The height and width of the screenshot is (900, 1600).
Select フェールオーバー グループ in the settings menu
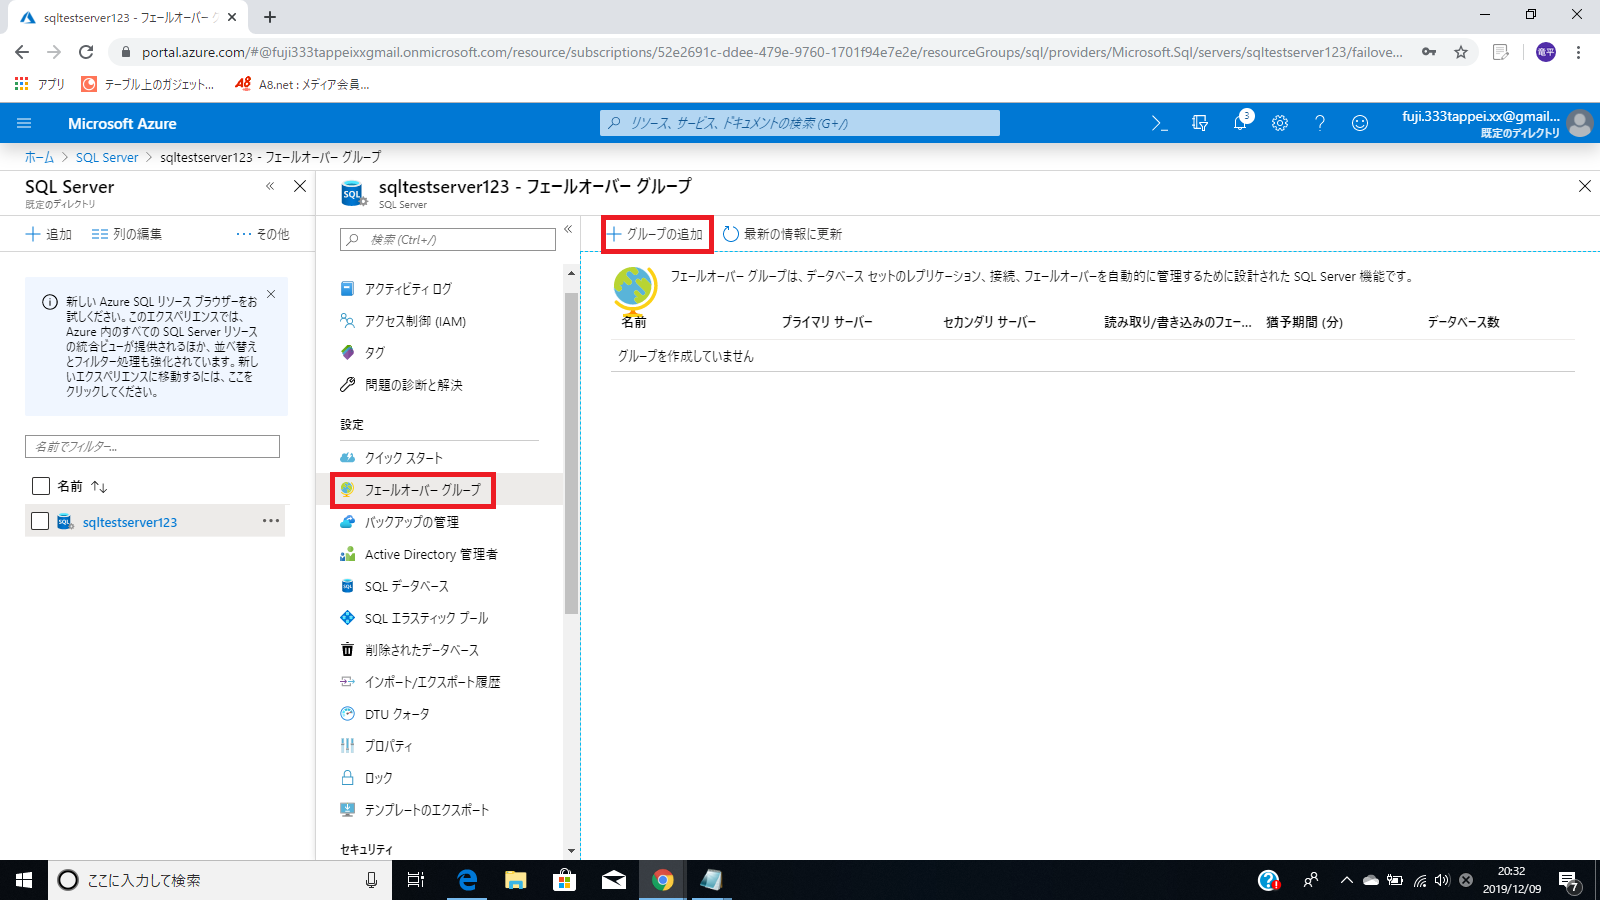pyautogui.click(x=427, y=490)
